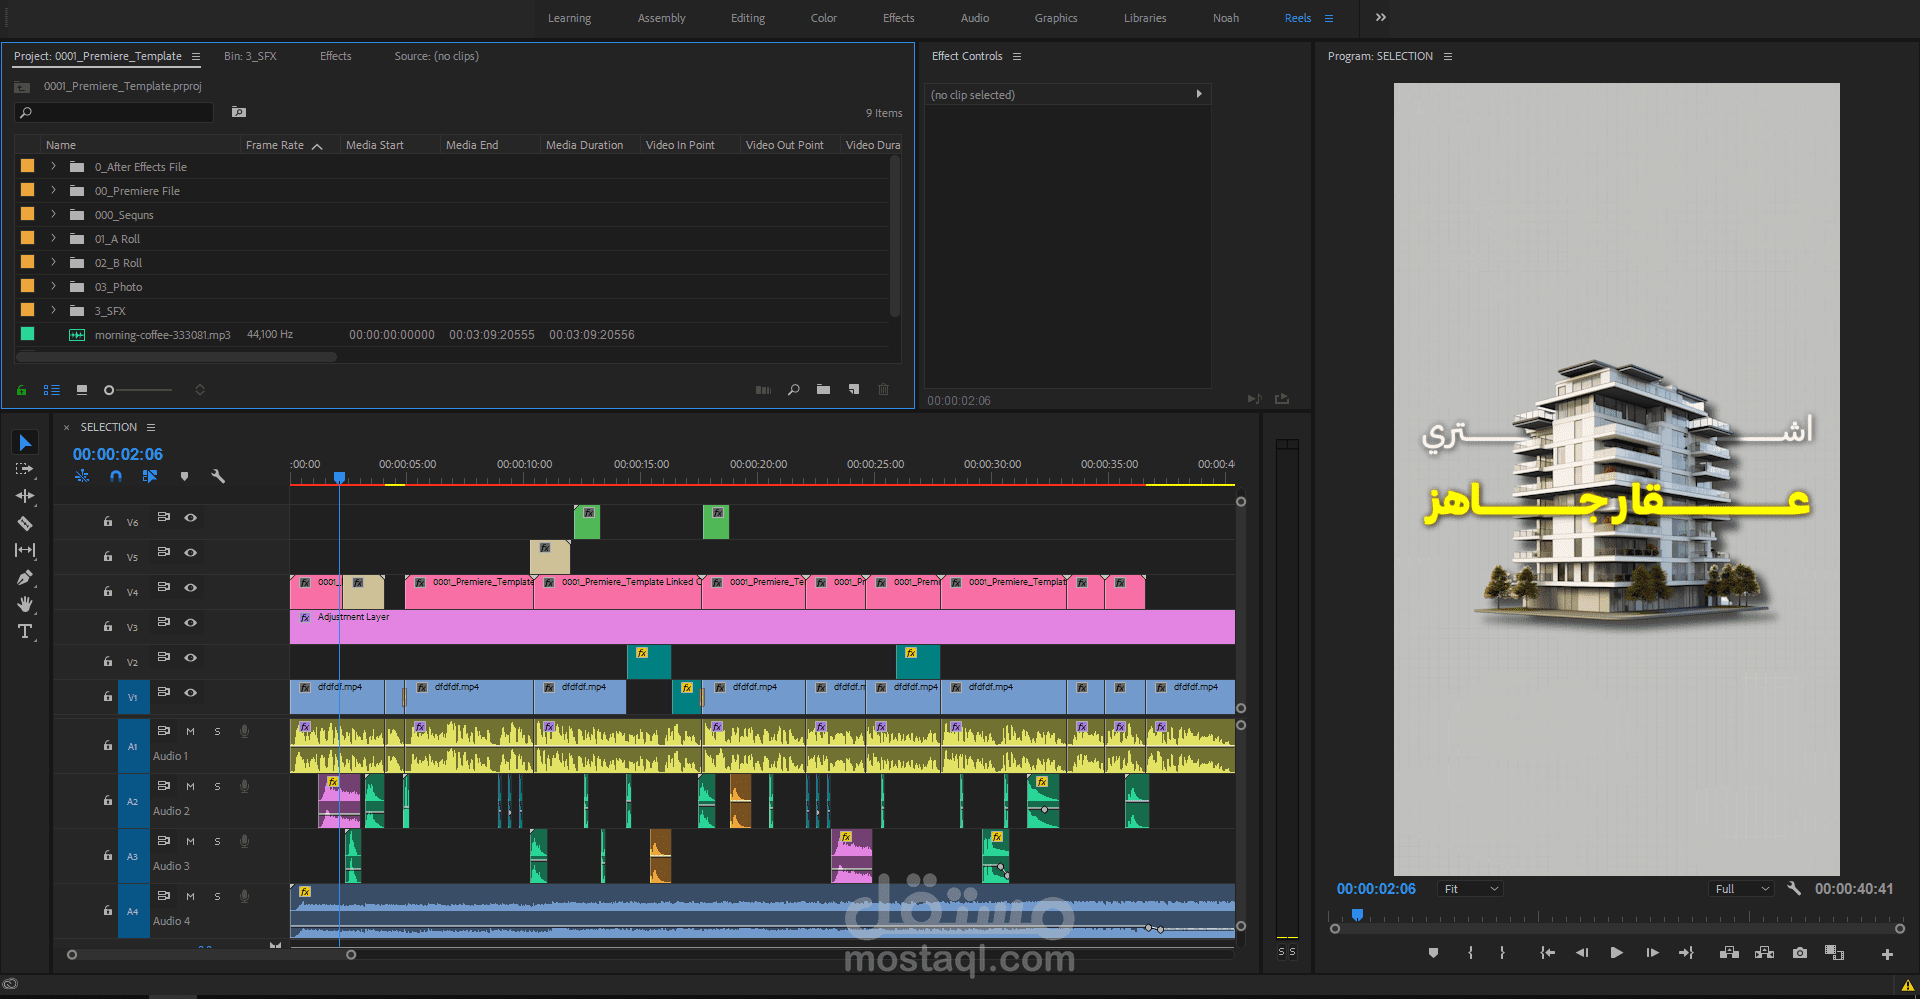The height and width of the screenshot is (999, 1920).
Task: Select the morning-coffee-333081.mp3 file
Action: [162, 335]
